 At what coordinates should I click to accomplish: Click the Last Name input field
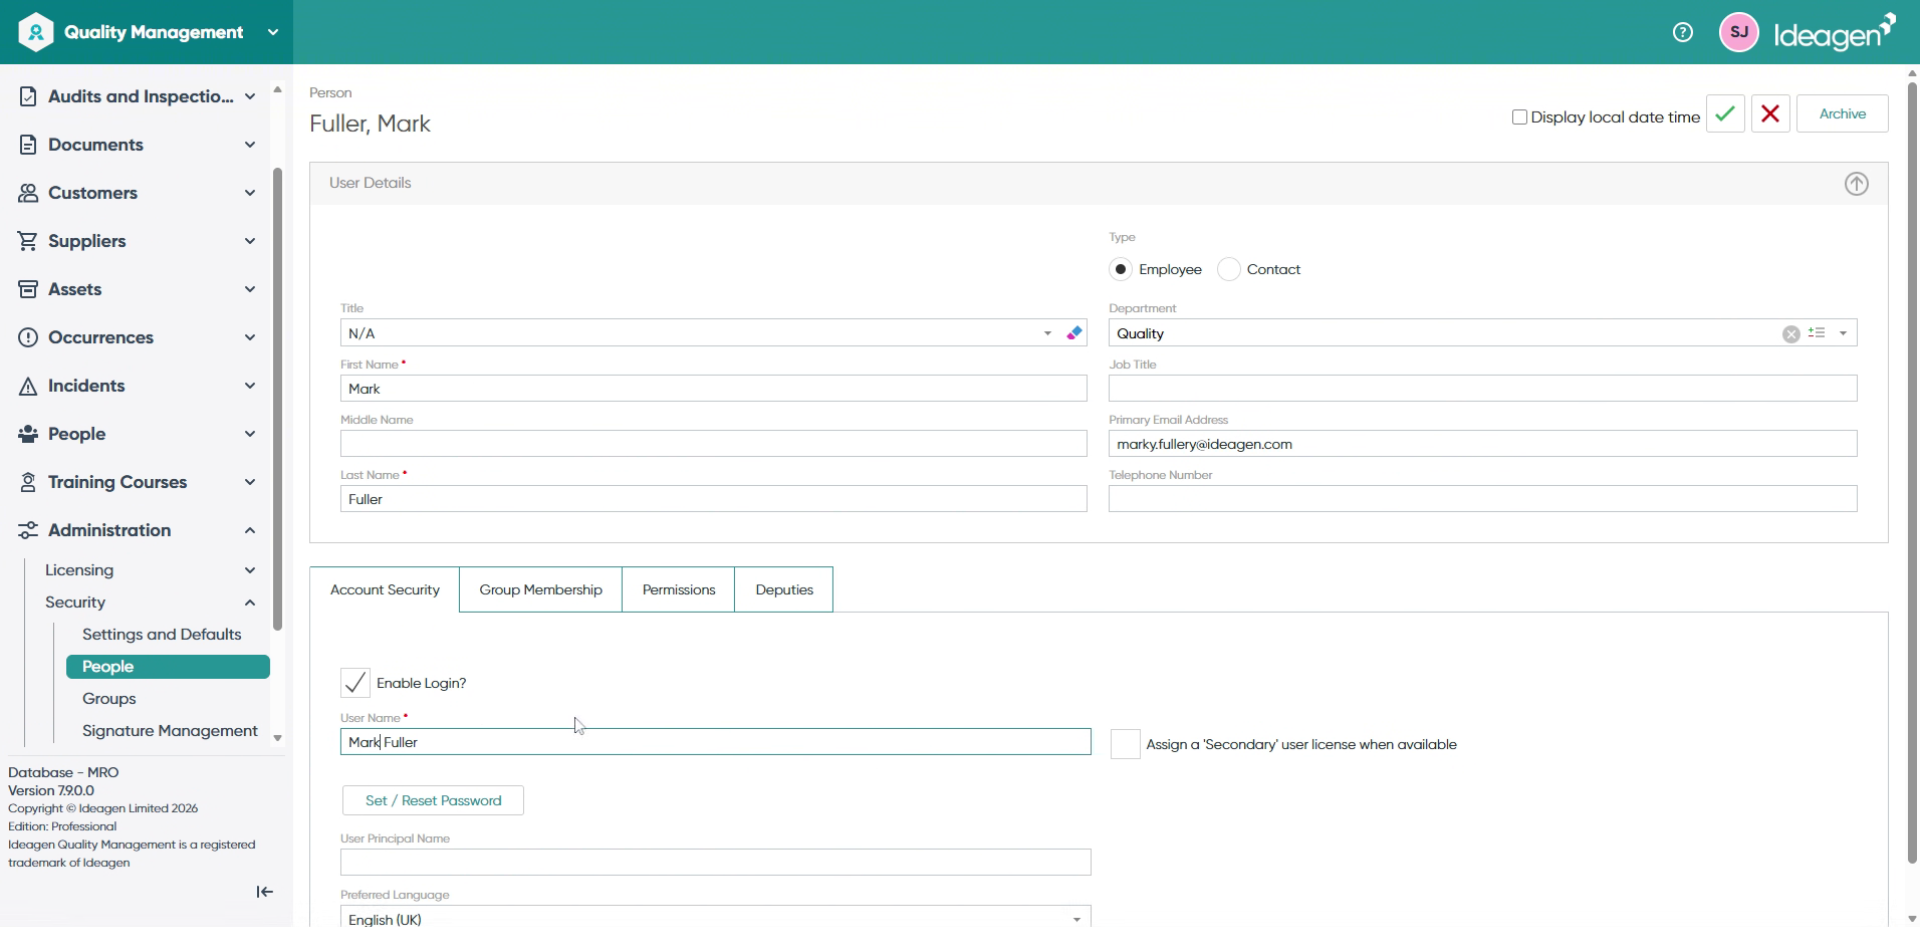pyautogui.click(x=713, y=499)
